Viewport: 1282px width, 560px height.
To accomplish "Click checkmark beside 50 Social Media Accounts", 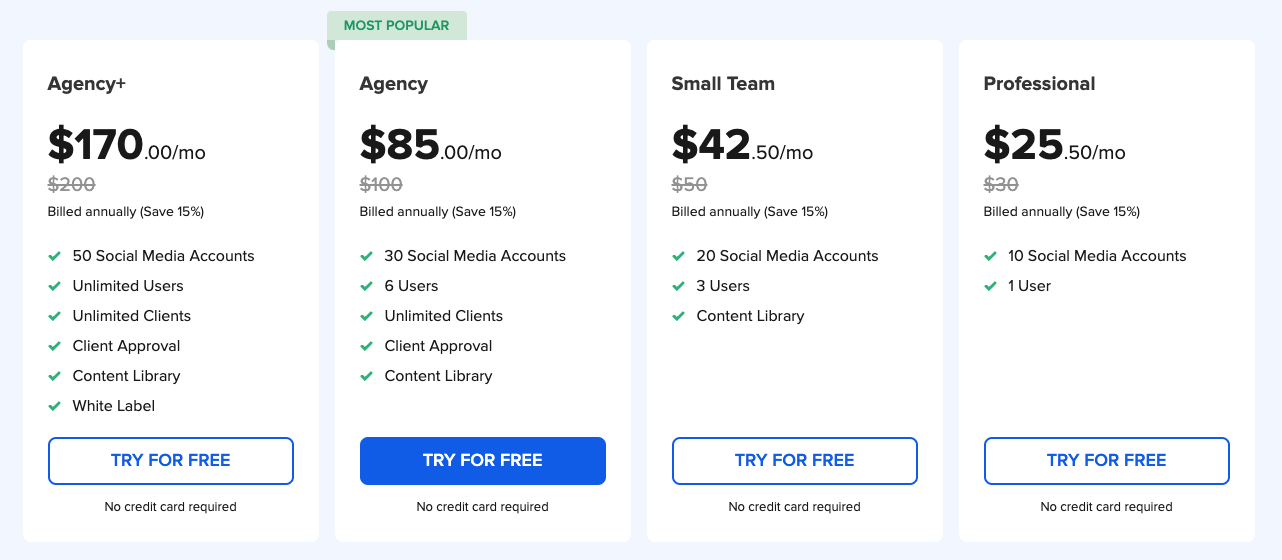I will point(55,256).
